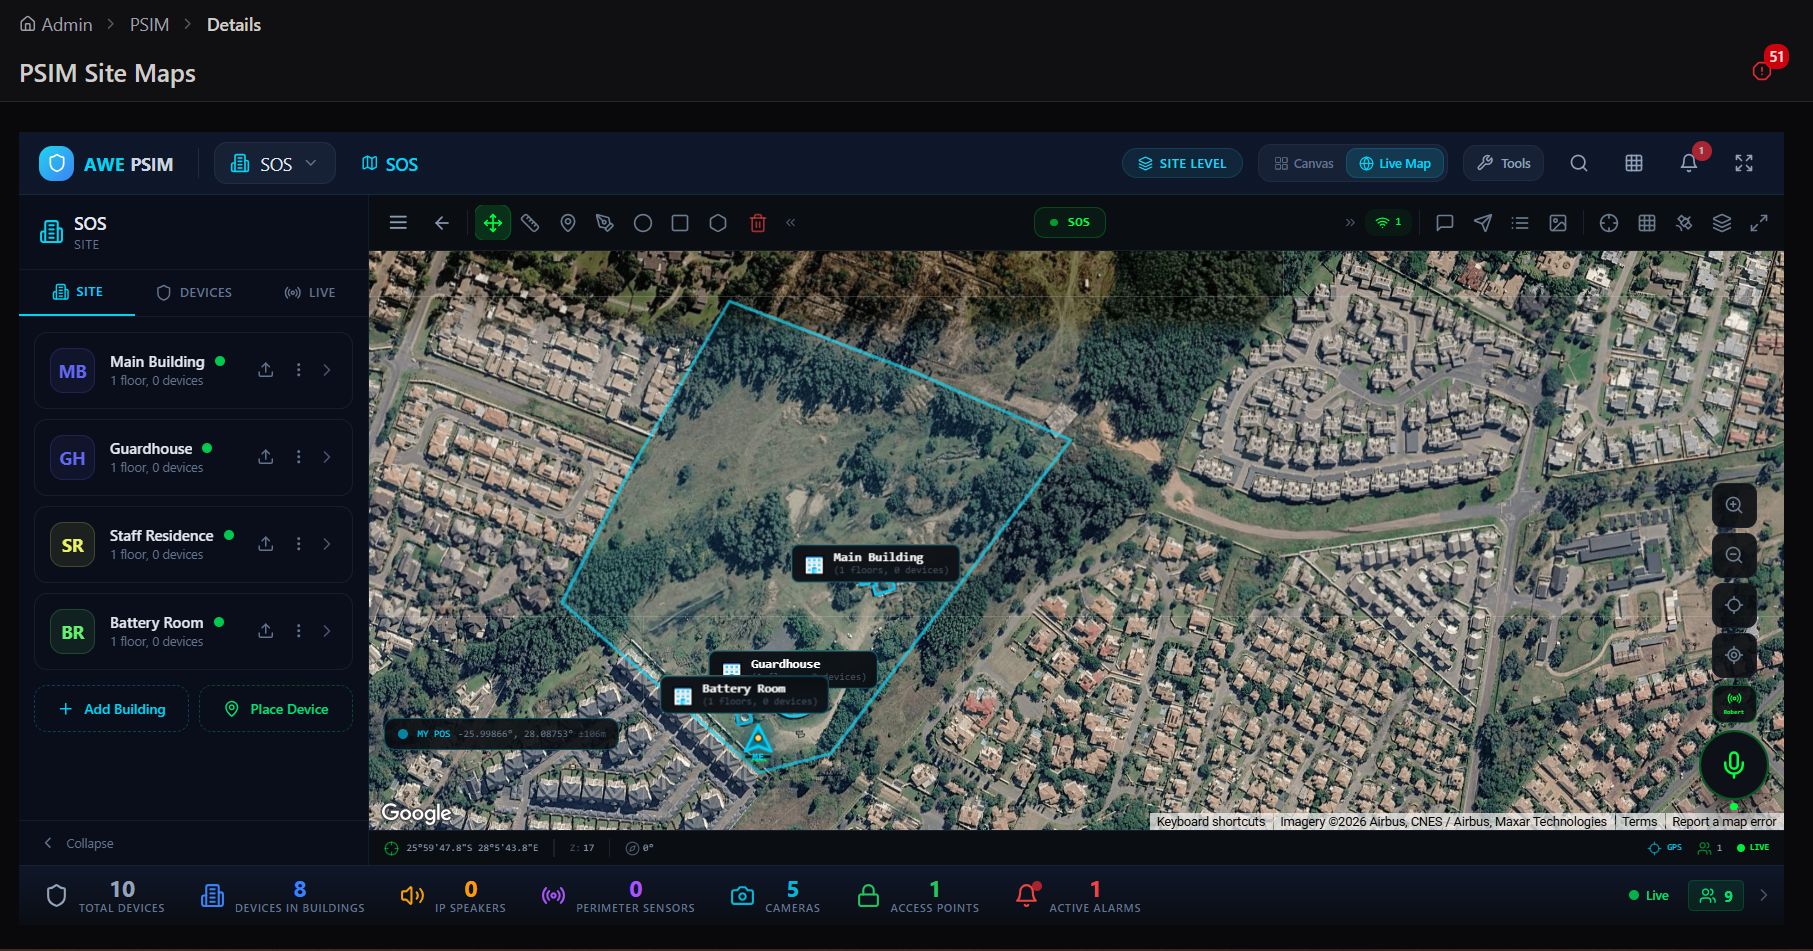Image resolution: width=1813 pixels, height=951 pixels.
Task: Toggle the grid icon in map toolbar
Action: click(1647, 223)
